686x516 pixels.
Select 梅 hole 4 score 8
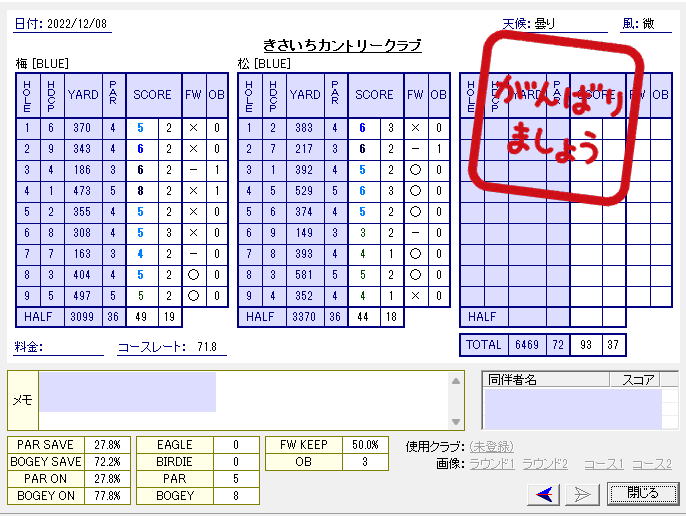(x=140, y=191)
